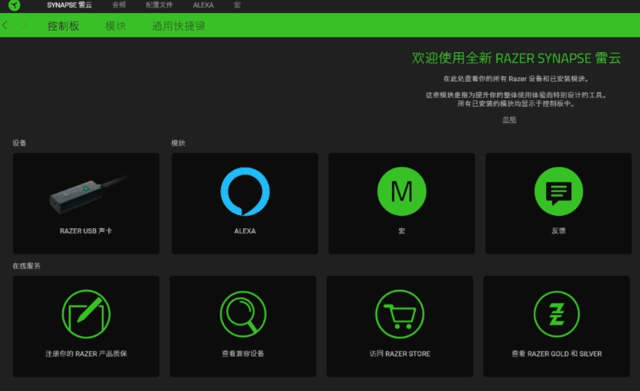Click the 忽略 dismiss link

click(509, 119)
